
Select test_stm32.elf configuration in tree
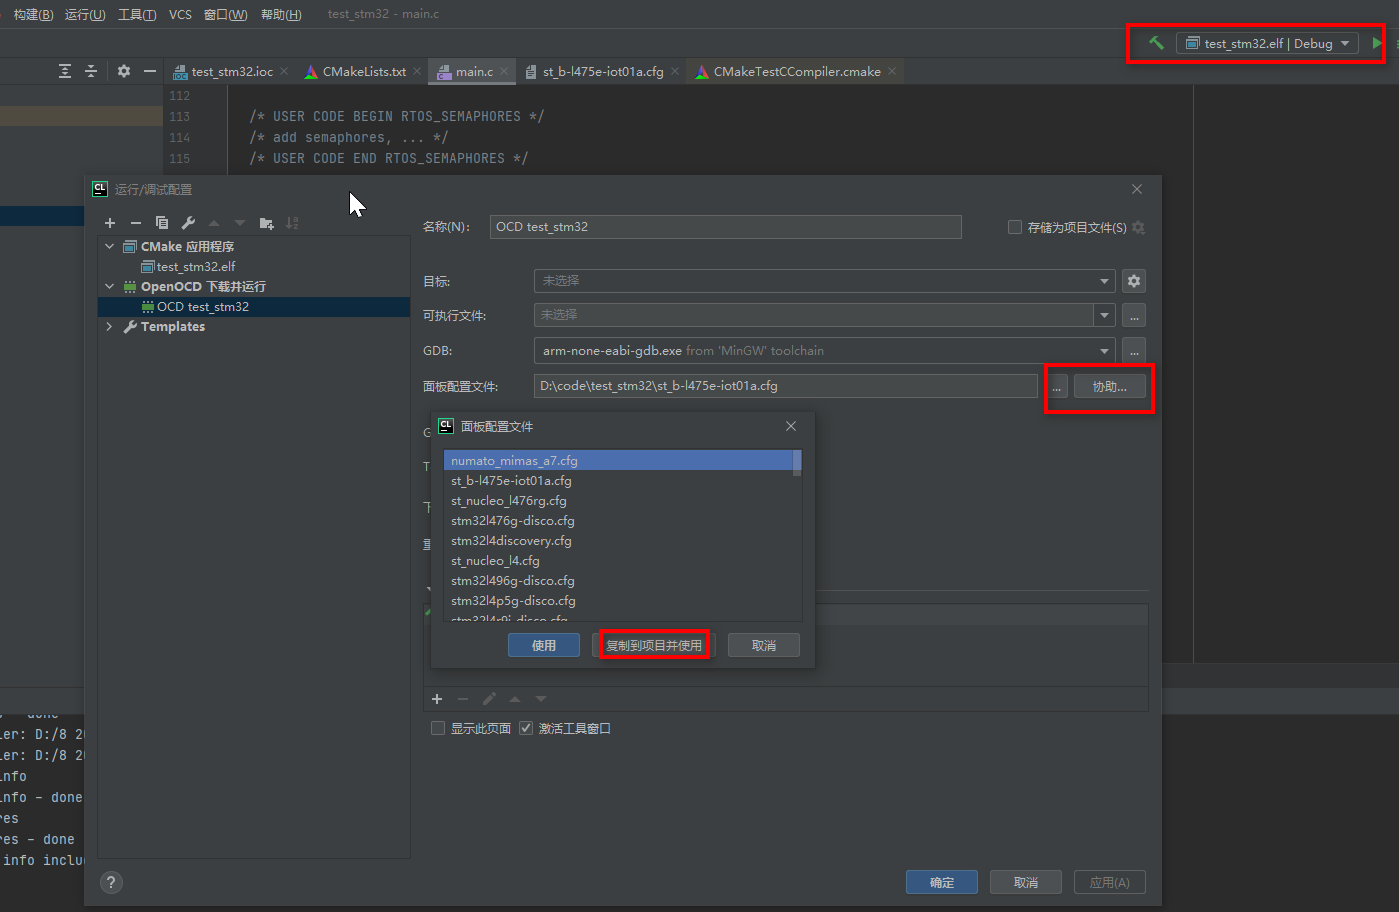click(x=196, y=267)
